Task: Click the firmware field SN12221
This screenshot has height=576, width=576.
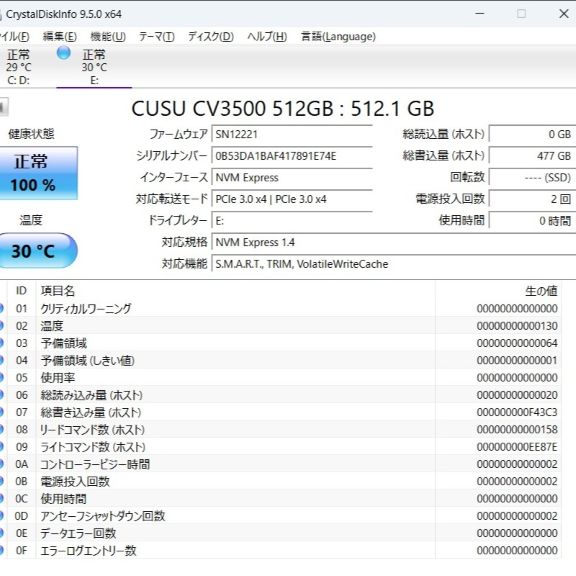Action: click(x=292, y=134)
